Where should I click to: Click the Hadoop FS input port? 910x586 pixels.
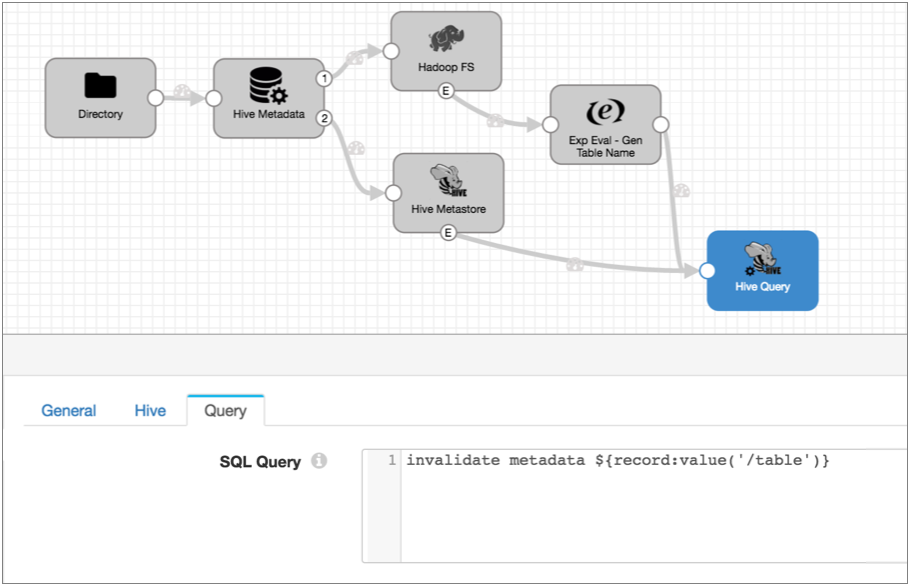391,51
